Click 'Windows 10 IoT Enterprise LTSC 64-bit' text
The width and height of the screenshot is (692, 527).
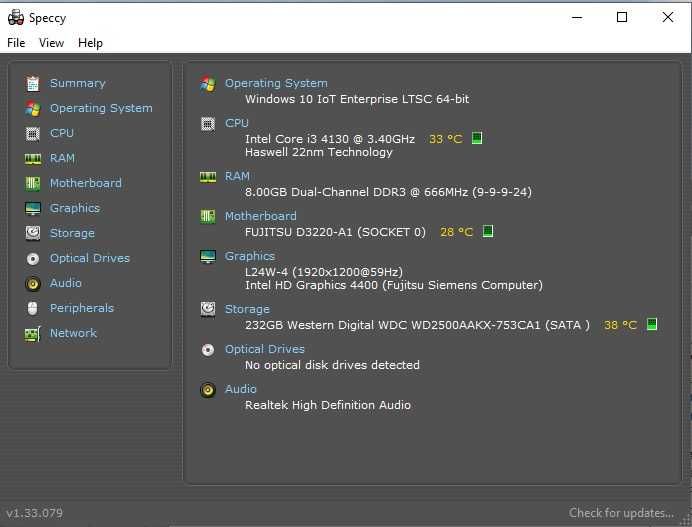pyautogui.click(x=357, y=99)
